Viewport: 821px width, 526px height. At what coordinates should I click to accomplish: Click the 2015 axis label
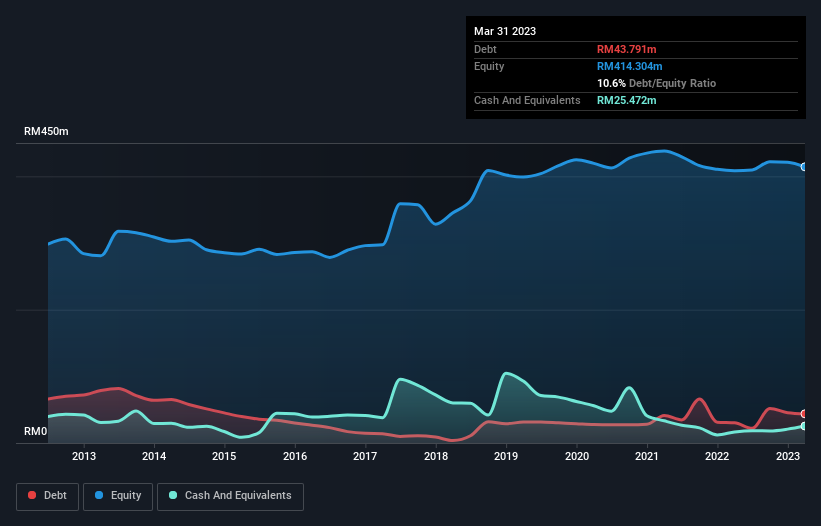pos(224,456)
